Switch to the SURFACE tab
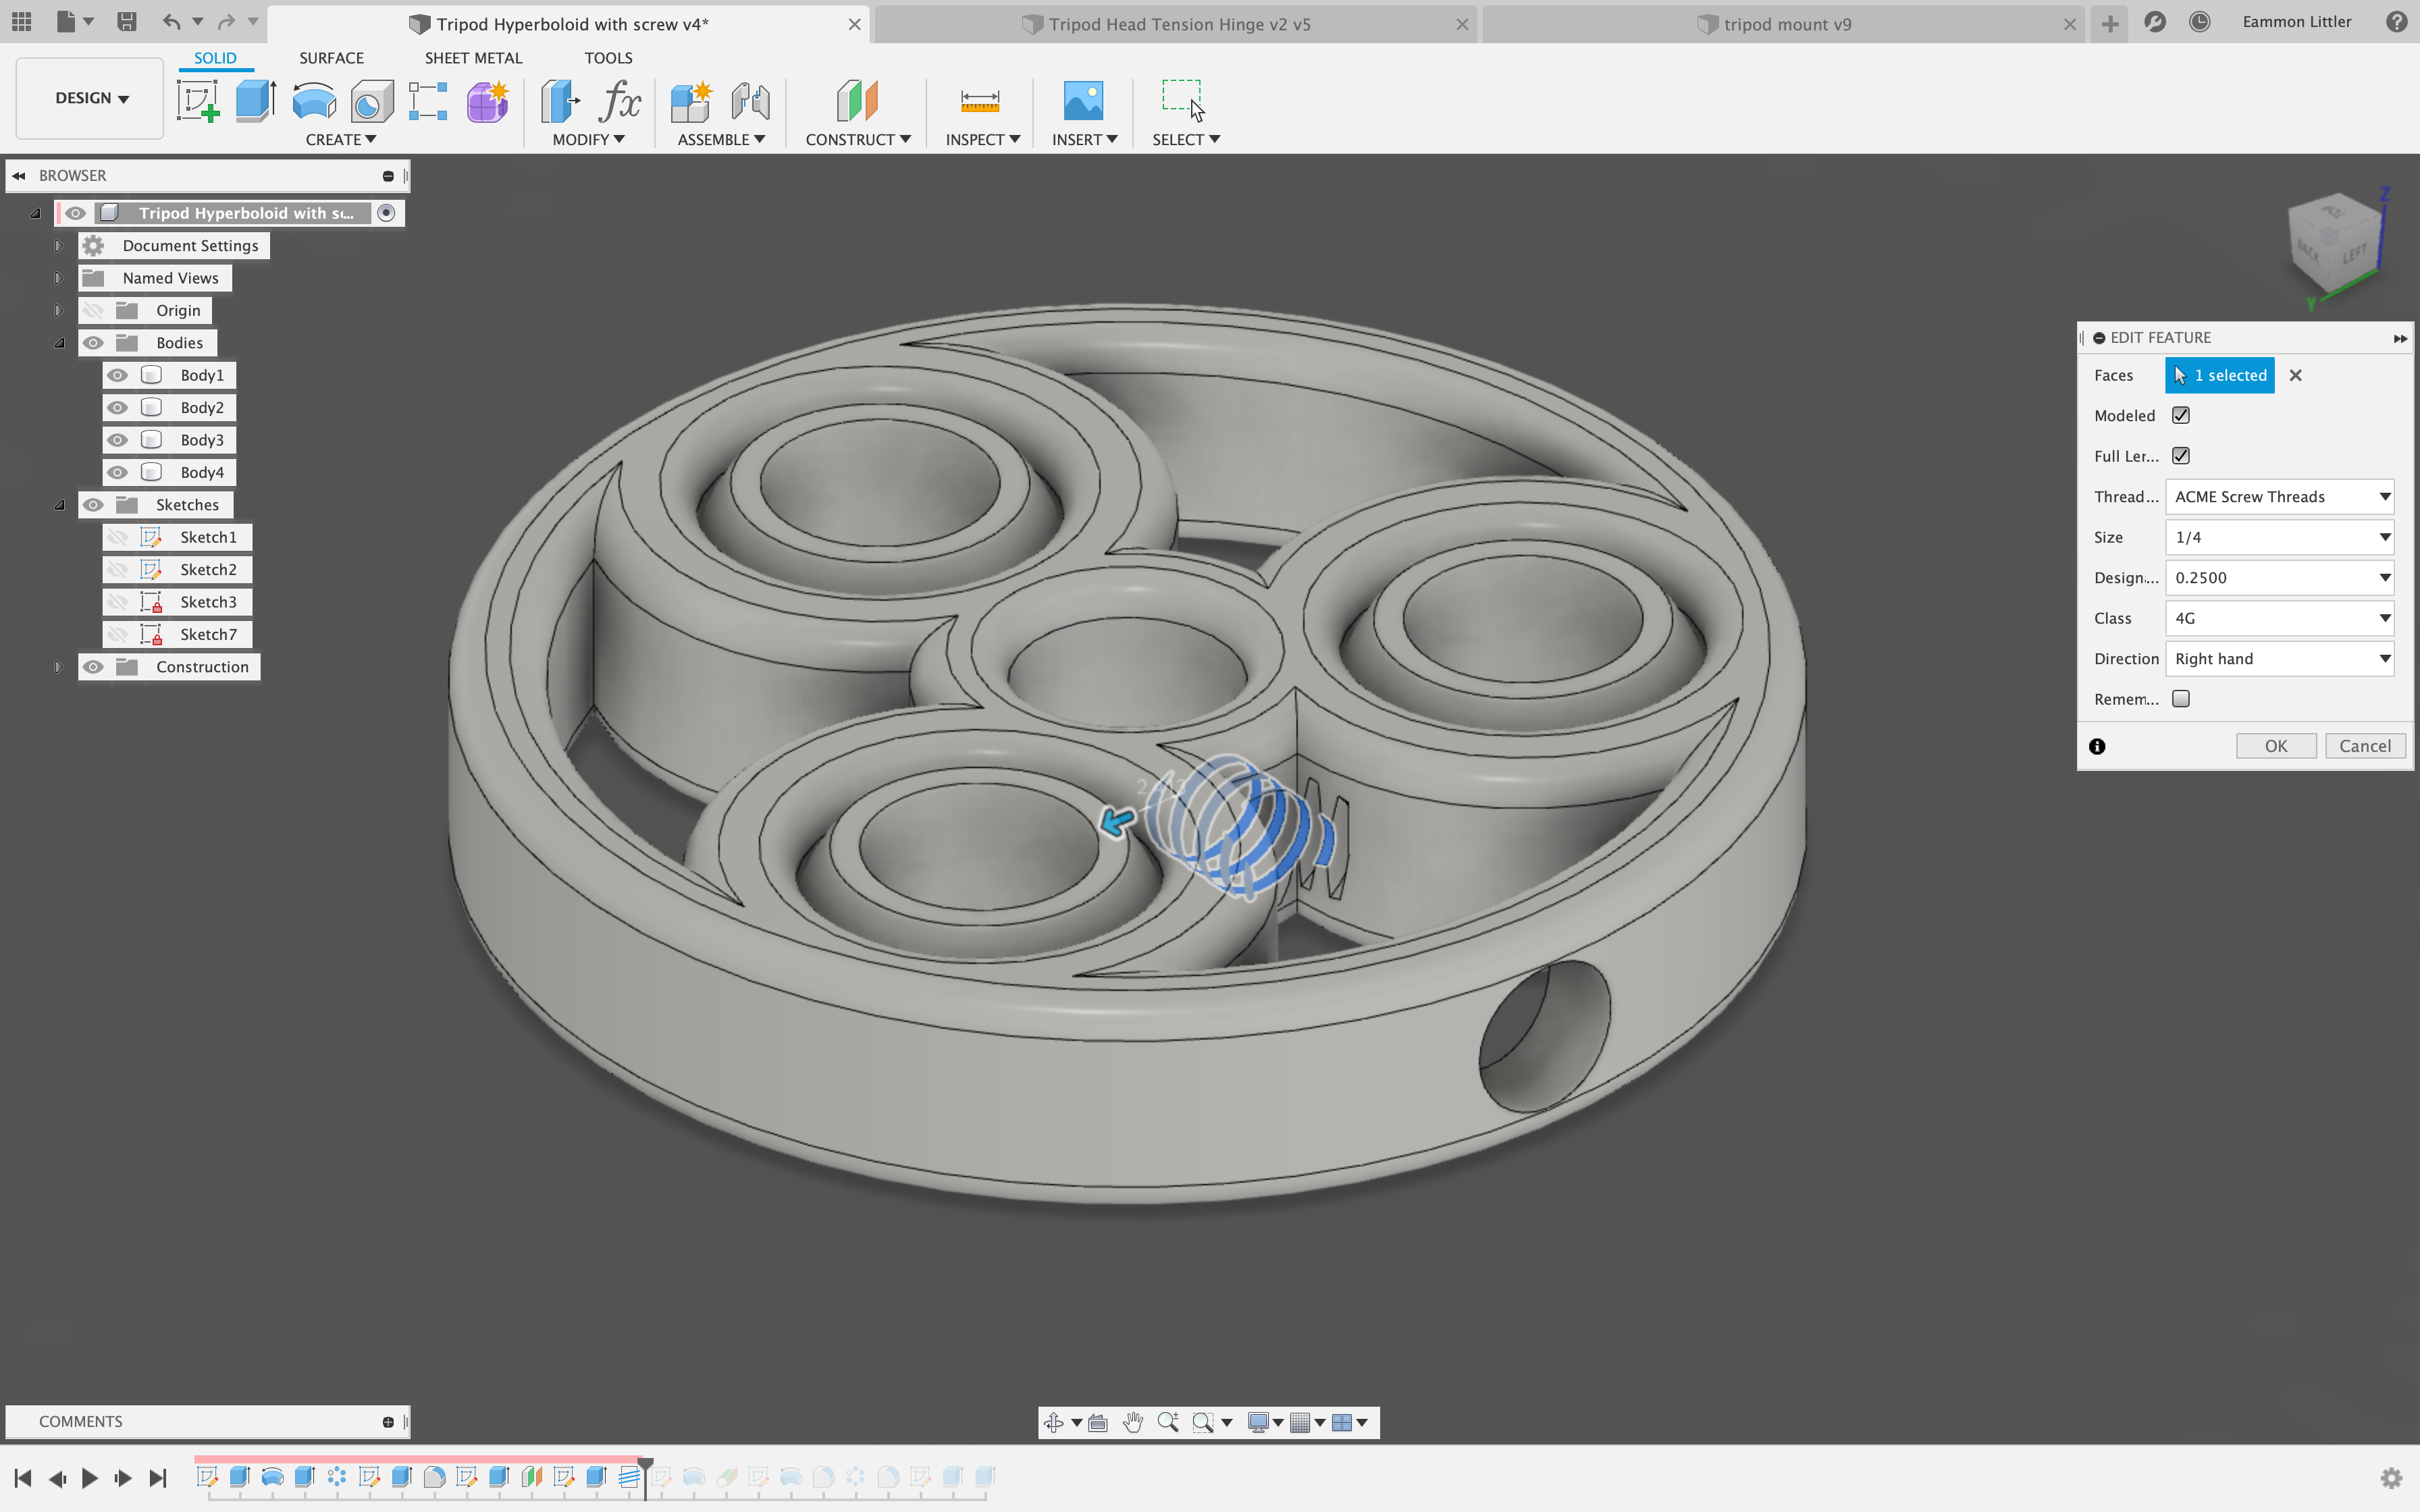 (x=331, y=58)
